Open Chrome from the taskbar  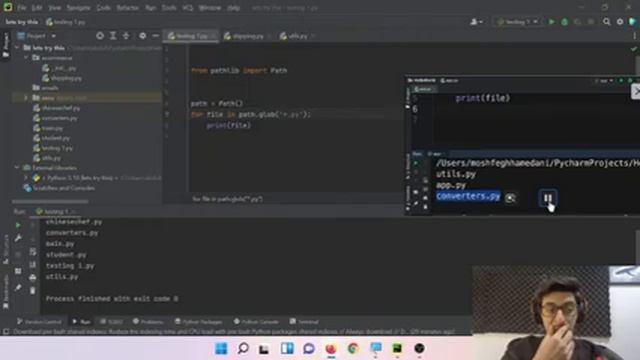click(353, 349)
